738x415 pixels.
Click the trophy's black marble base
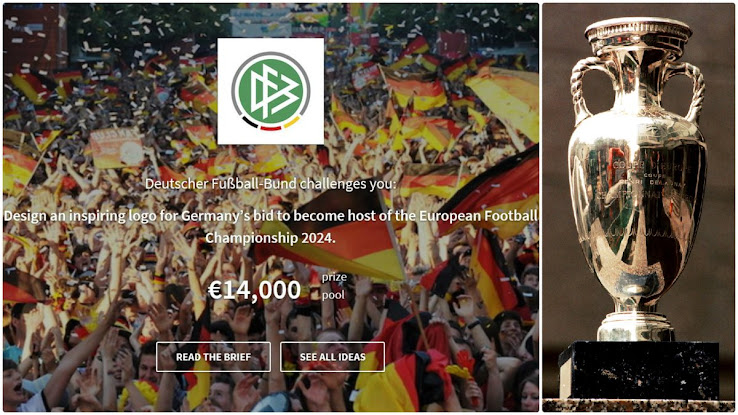click(x=638, y=371)
